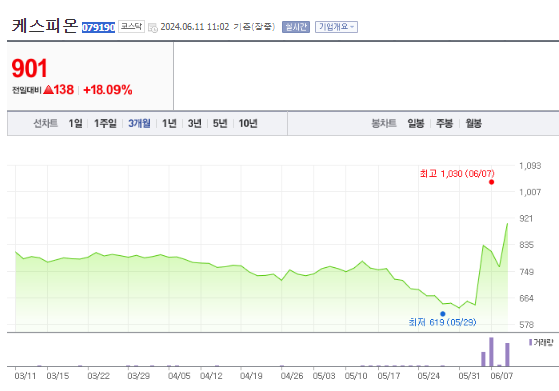Click the calendar clock icon beside date
559x391 pixels.
[x=153, y=27]
